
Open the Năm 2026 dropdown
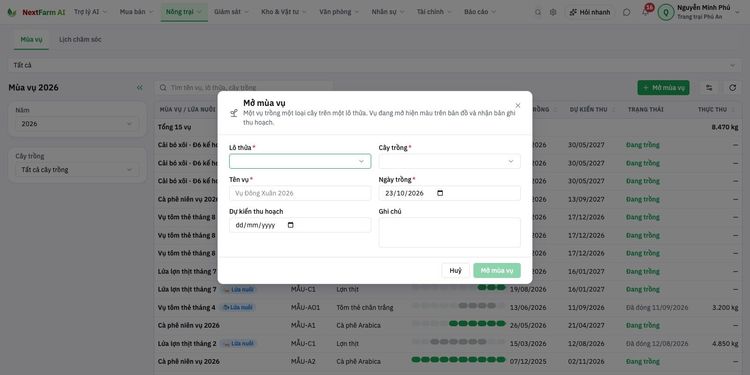[x=77, y=124]
